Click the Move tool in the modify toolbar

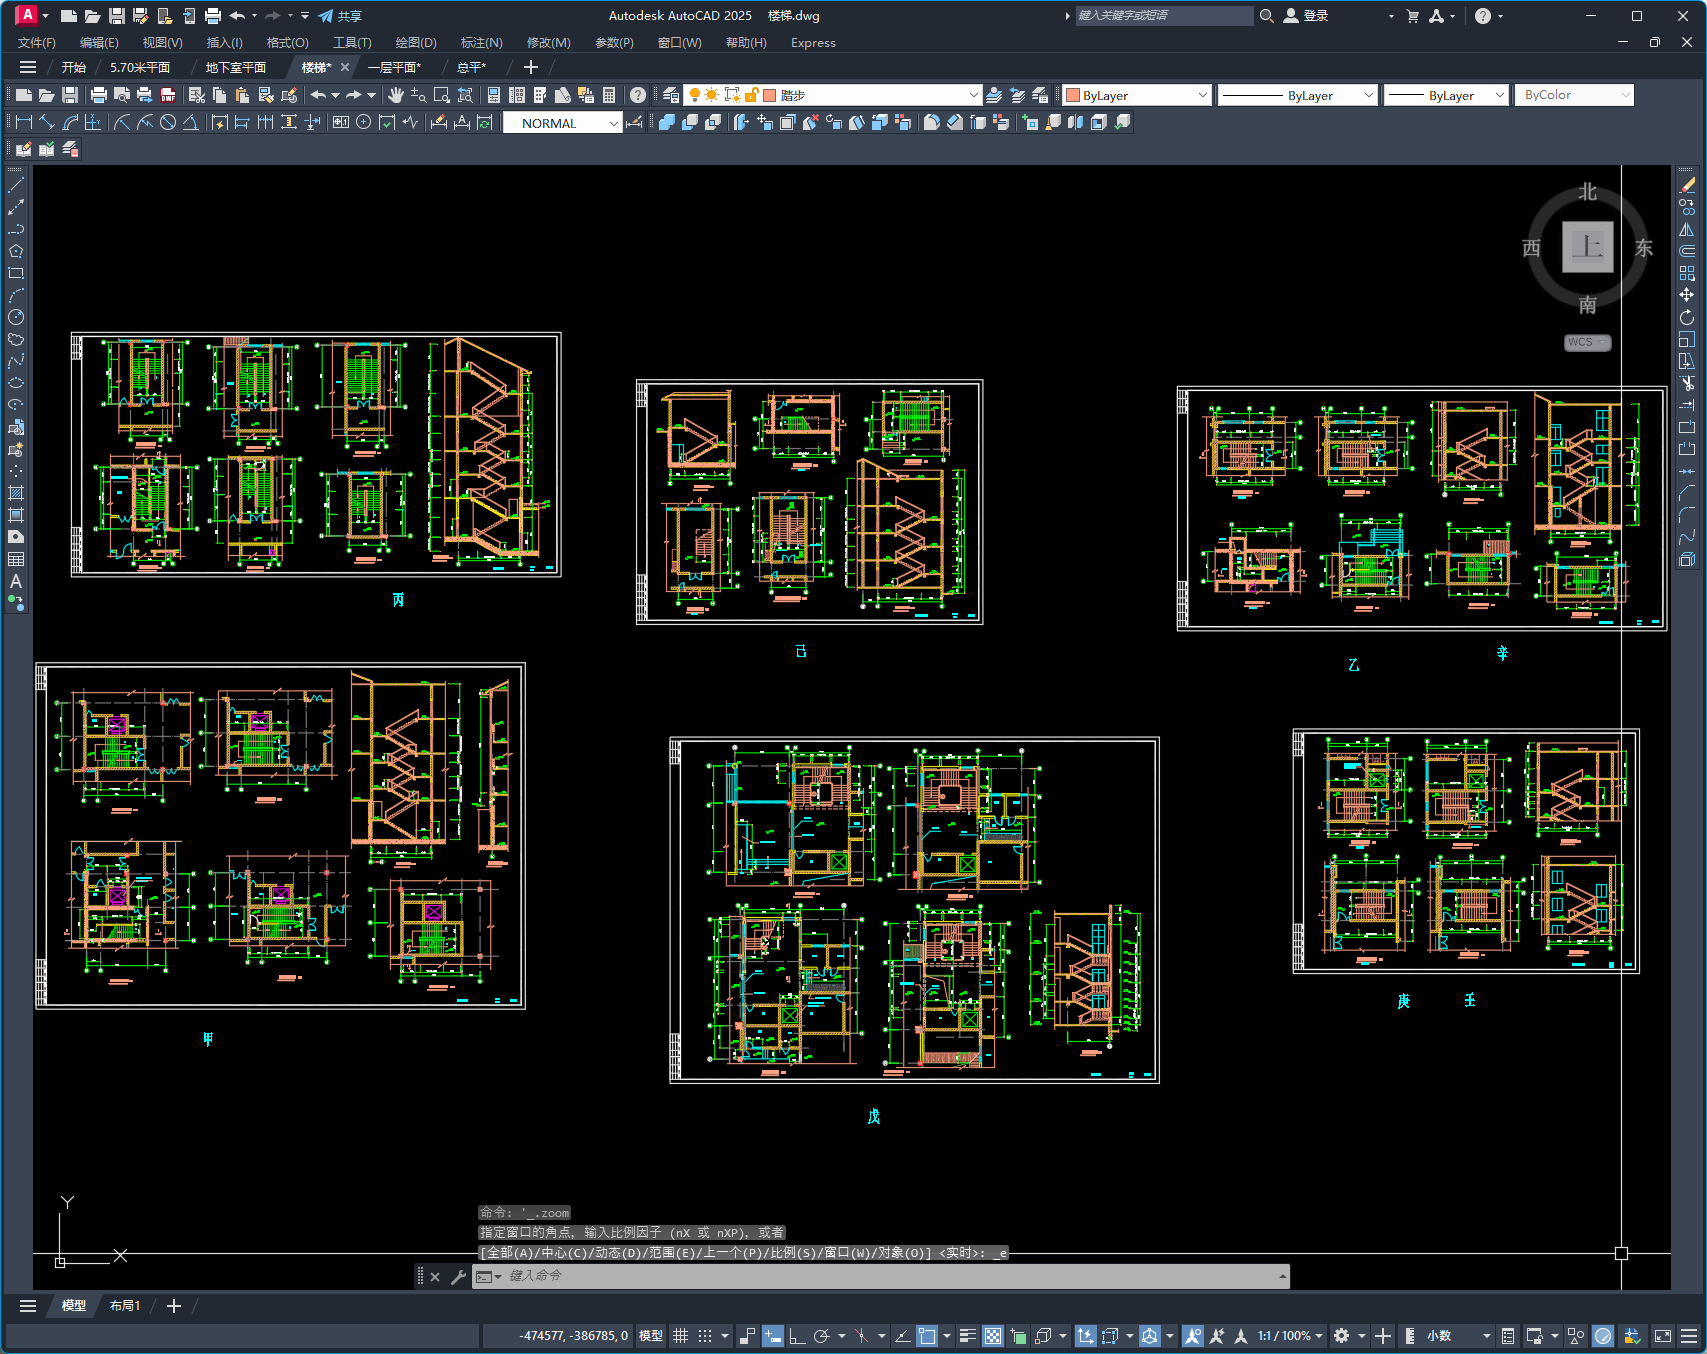tap(1687, 295)
